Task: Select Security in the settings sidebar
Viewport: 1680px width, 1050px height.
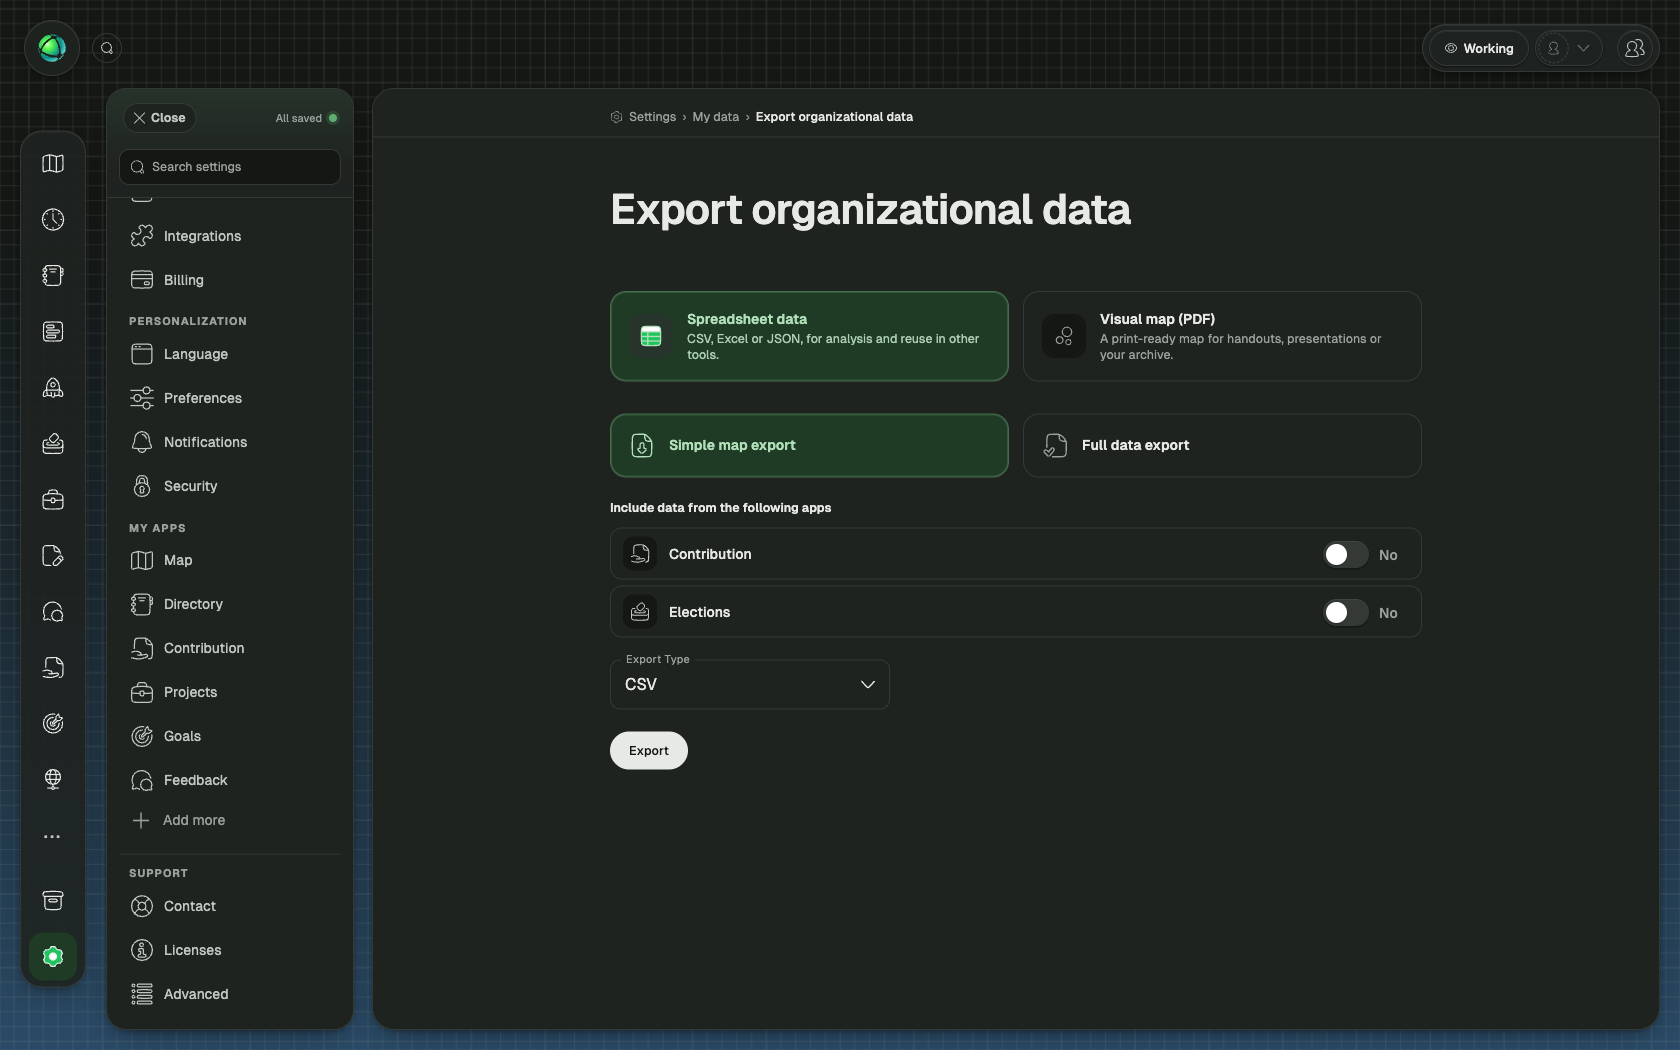Action: pyautogui.click(x=230, y=486)
